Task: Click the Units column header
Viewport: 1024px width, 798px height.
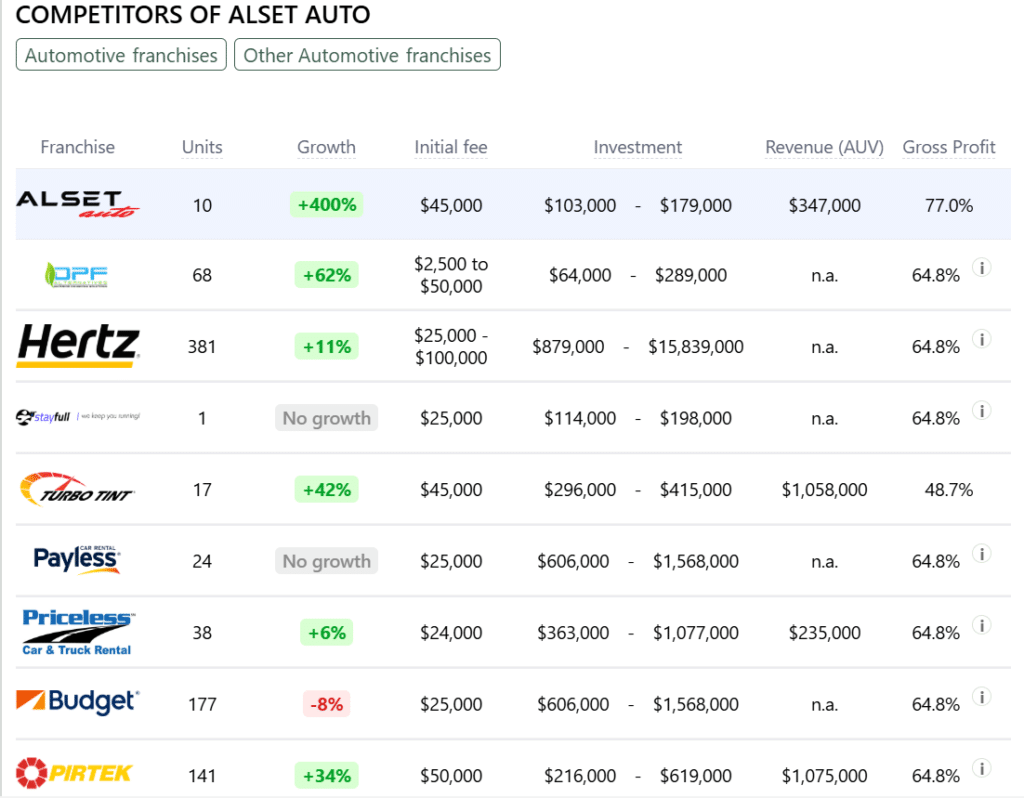Action: tap(202, 147)
